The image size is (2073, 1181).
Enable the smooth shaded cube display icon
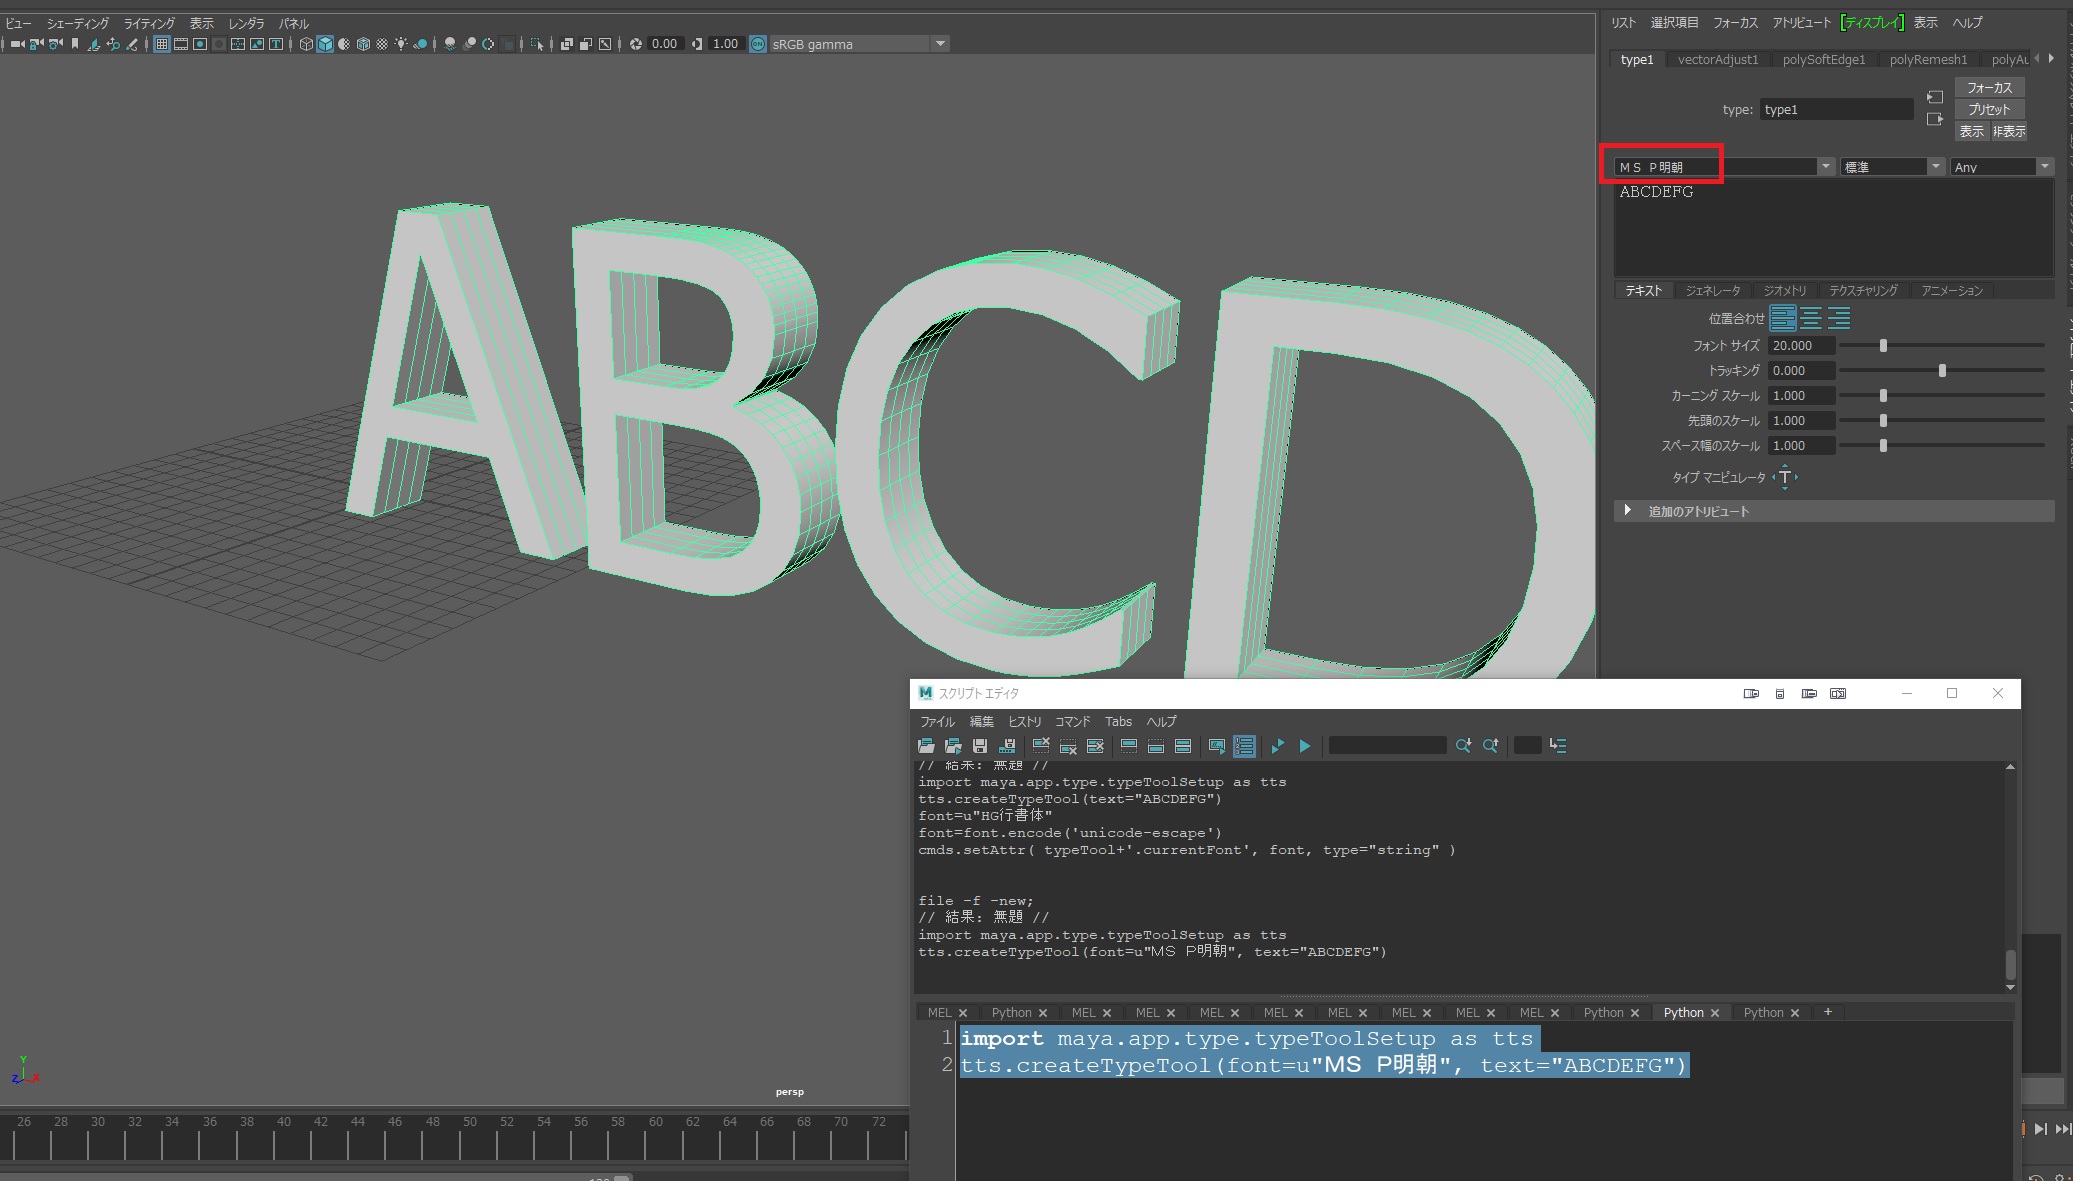[326, 43]
